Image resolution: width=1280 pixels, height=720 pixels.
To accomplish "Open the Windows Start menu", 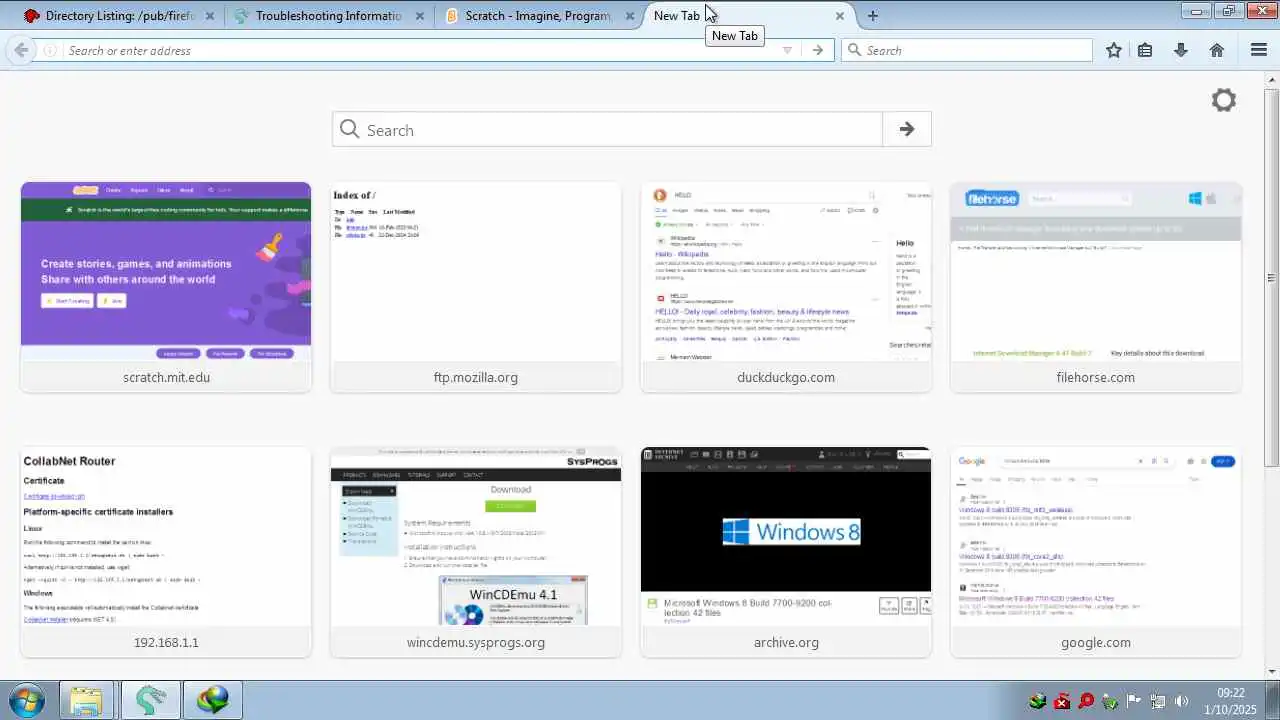I will point(27,701).
